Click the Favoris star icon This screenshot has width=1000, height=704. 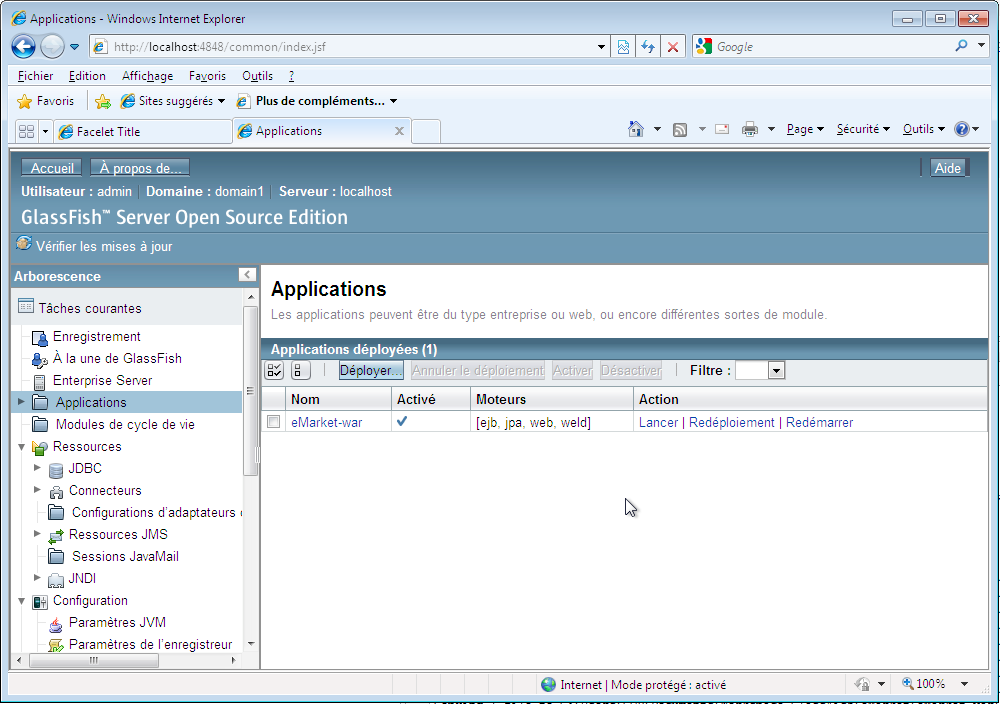click(24, 101)
